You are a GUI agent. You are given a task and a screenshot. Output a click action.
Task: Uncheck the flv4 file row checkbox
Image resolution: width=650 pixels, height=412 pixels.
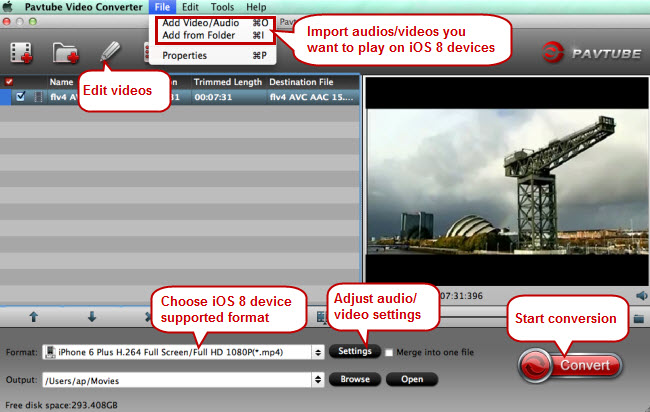[20, 97]
